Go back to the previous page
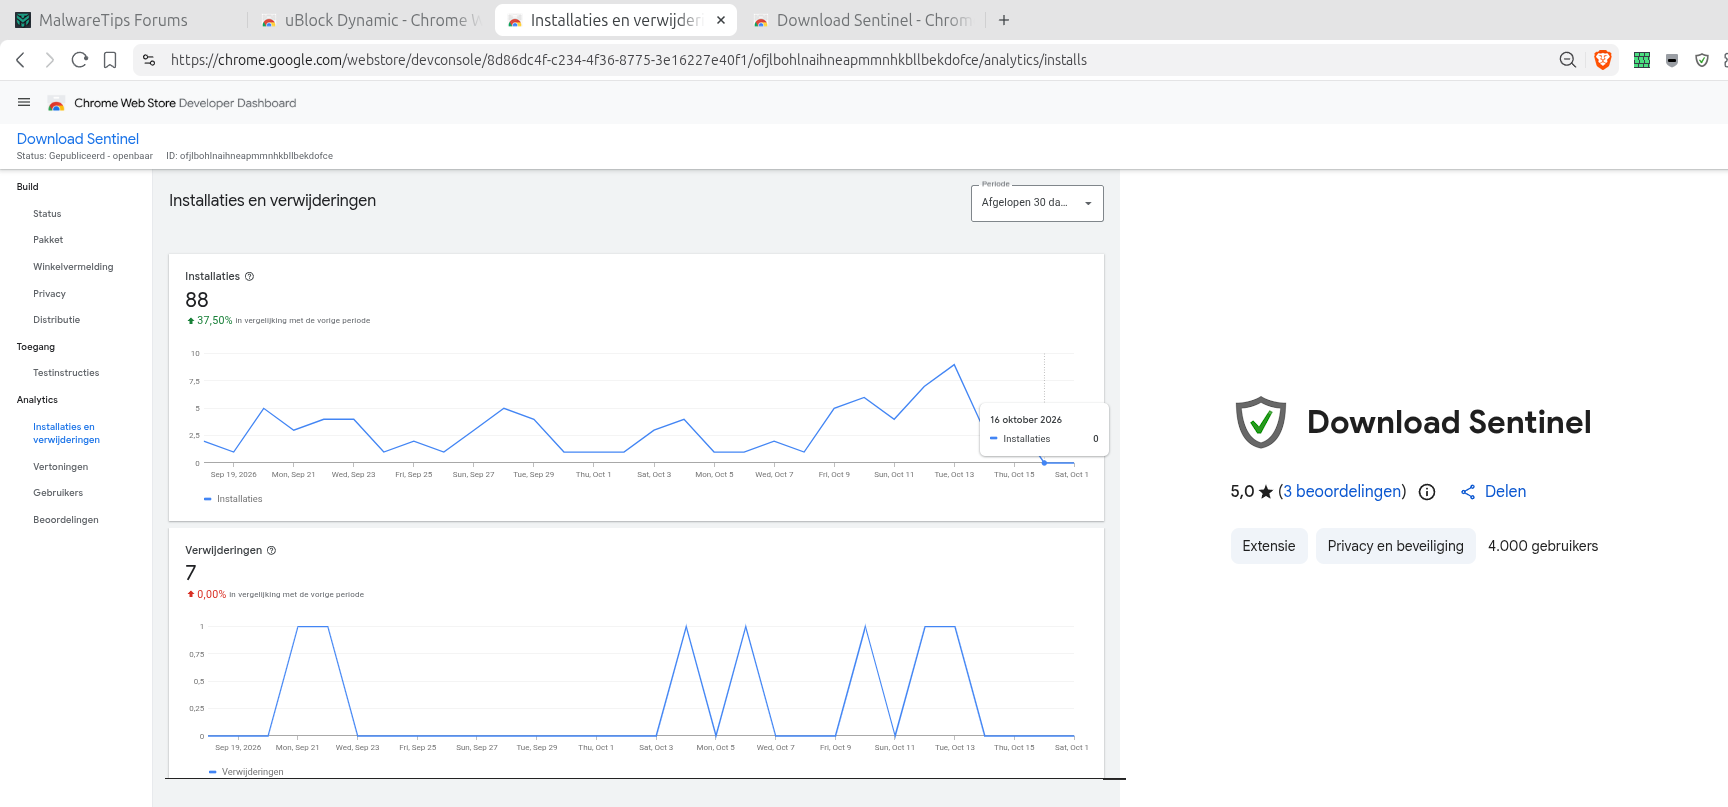The image size is (1728, 807). click(20, 60)
